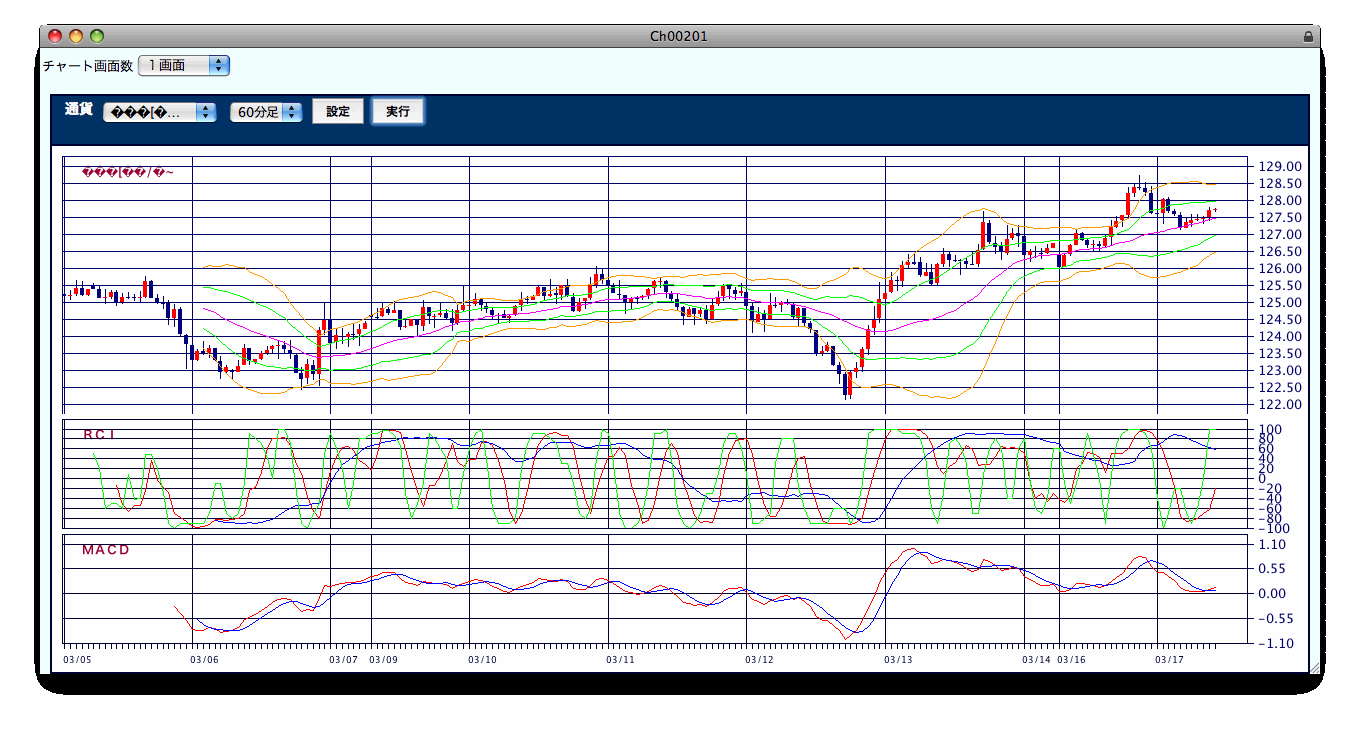This screenshot has height=729, width=1360.
Task: Click the 設定 button
Action: pyautogui.click(x=338, y=112)
